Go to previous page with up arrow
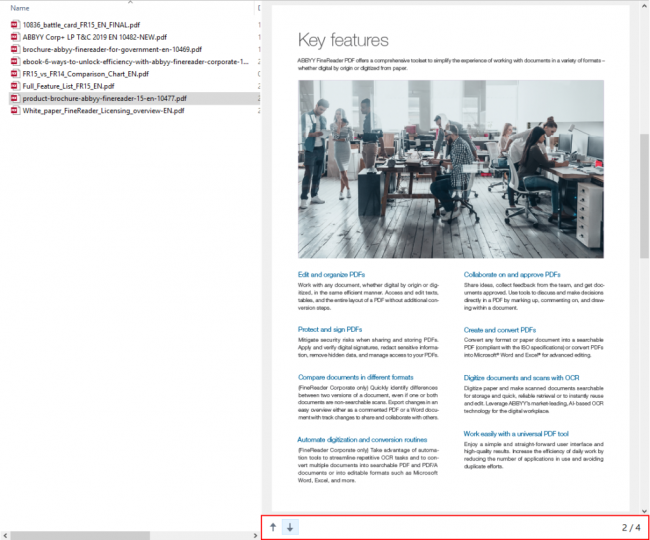Screen dimensions: 650x540 (273, 527)
